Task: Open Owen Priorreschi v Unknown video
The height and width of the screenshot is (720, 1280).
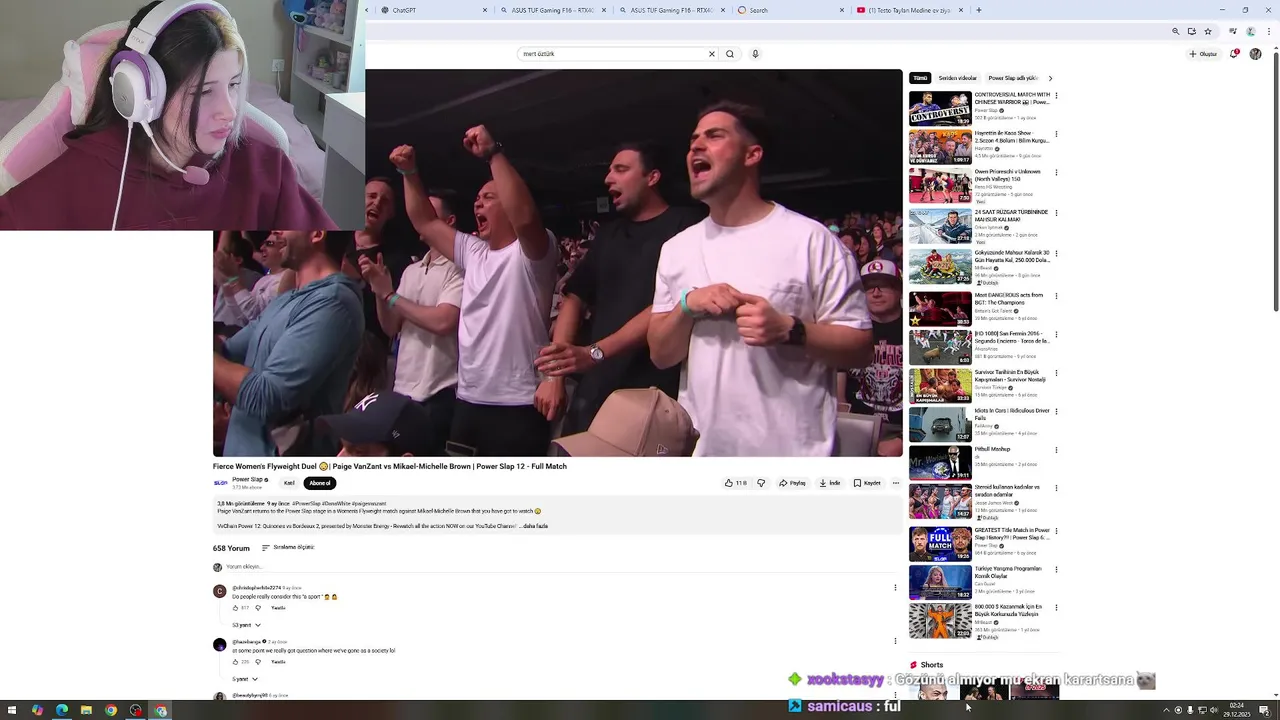Action: [940, 185]
